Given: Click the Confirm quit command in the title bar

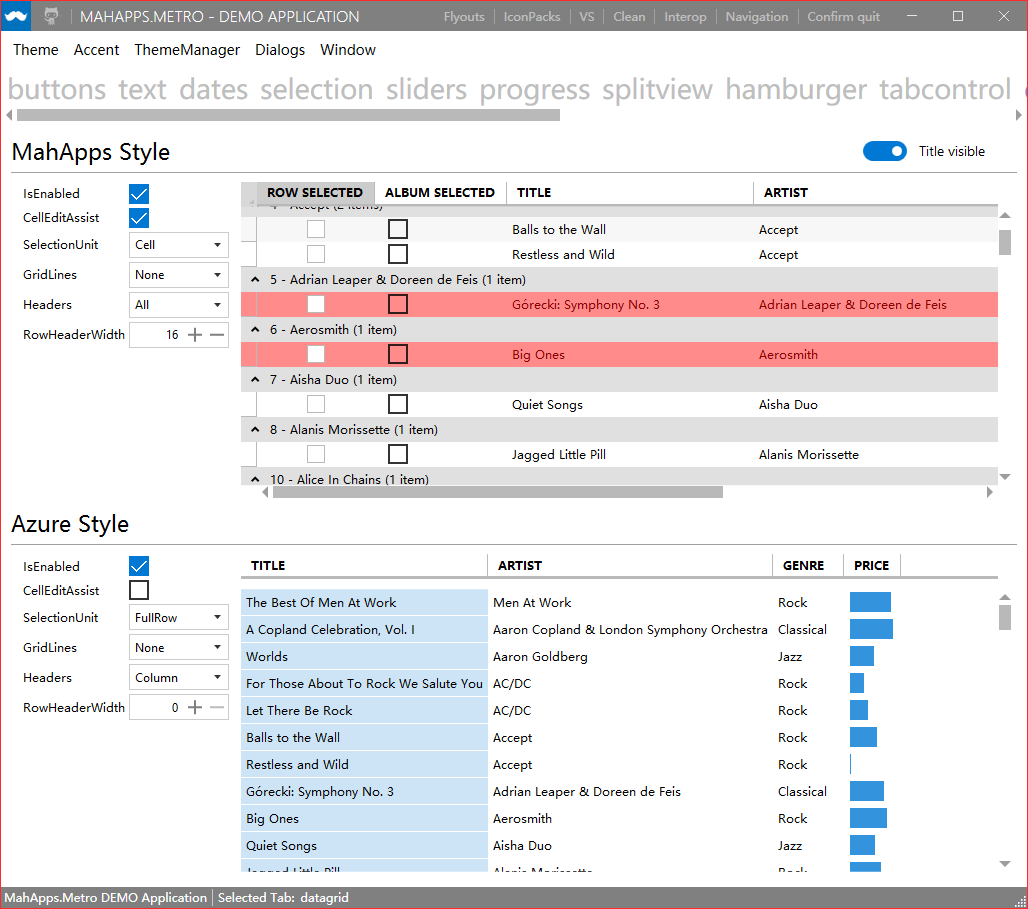Looking at the screenshot, I should [x=843, y=16].
